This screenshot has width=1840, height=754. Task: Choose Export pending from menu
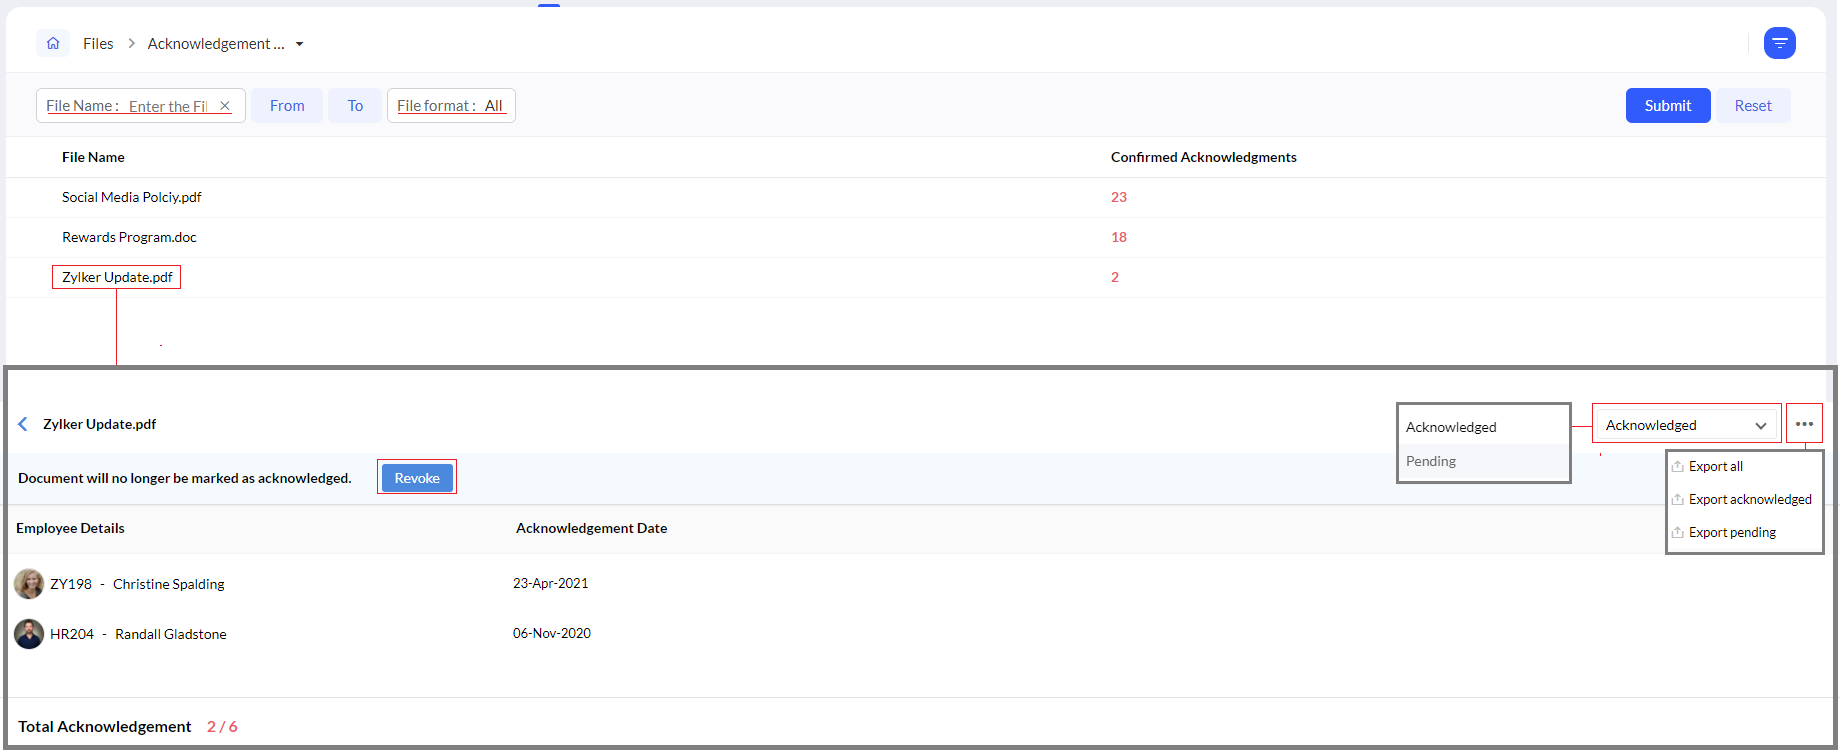(1732, 532)
